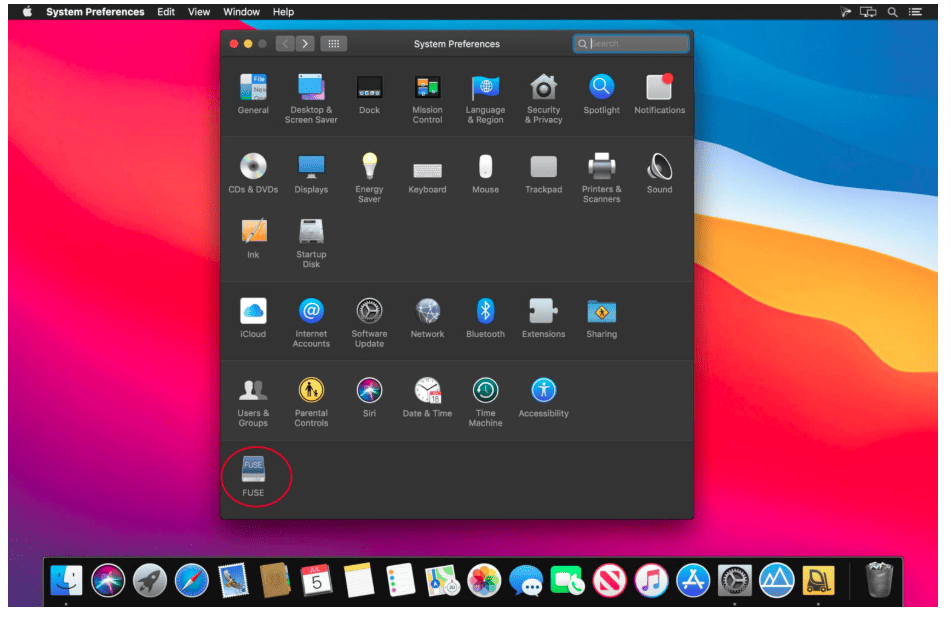Image resolution: width=951 pixels, height=618 pixels.
Task: Open the Edit menu
Action: [x=166, y=12]
